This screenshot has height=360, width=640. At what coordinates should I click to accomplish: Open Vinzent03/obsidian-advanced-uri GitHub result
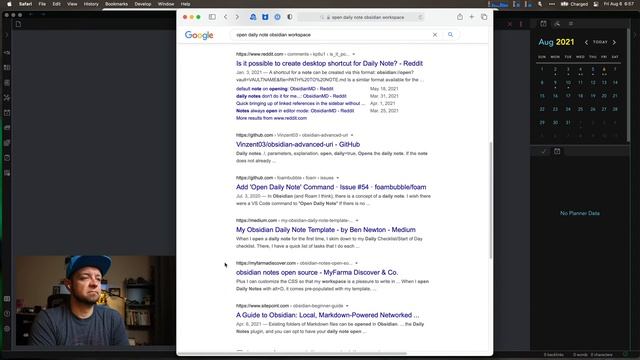pyautogui.click(x=298, y=144)
